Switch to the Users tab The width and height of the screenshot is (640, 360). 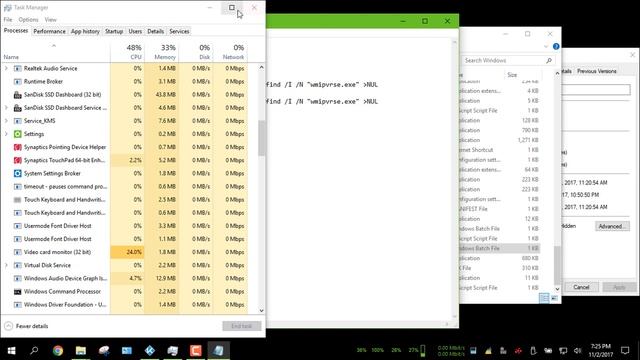(x=135, y=31)
